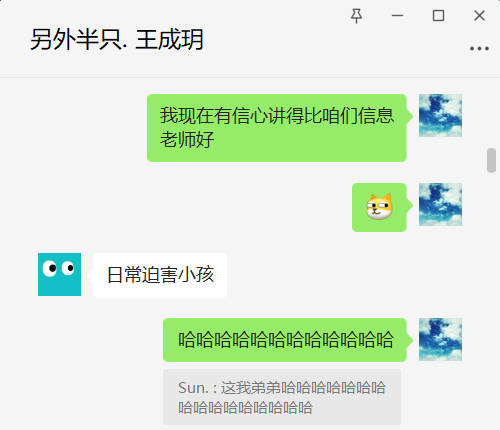Click scrollbar track above the thumb
The width and height of the screenshot is (500, 430).
pos(491,113)
